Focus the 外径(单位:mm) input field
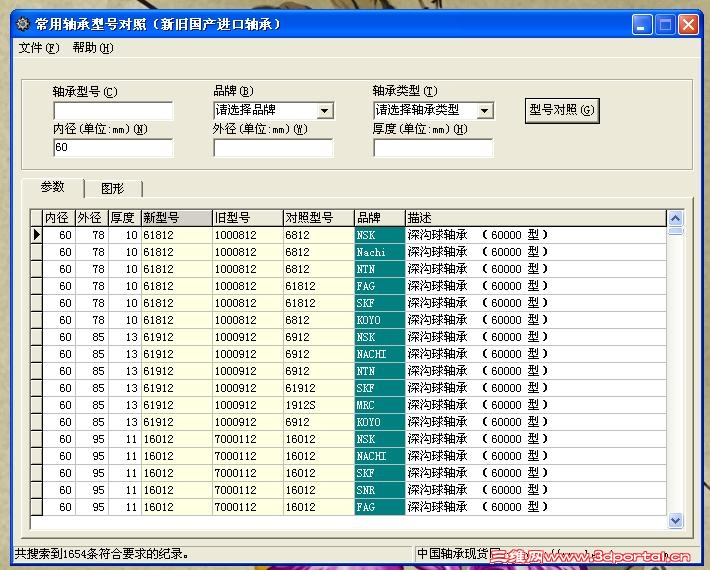The height and width of the screenshot is (570, 710). [273, 148]
